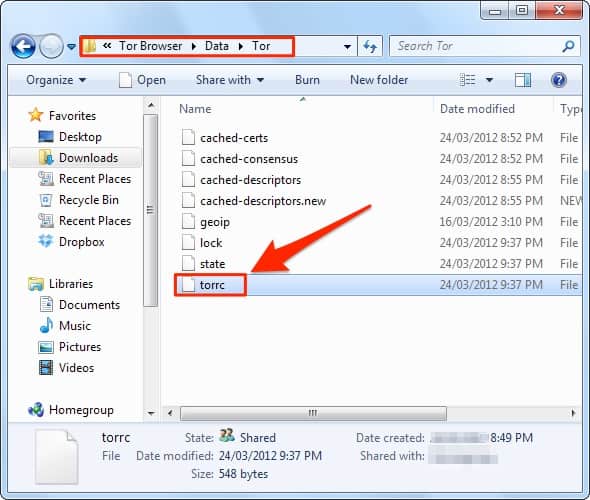Select Tor segment in the address path
Viewport: 590px width, 500px height.
pos(261,46)
